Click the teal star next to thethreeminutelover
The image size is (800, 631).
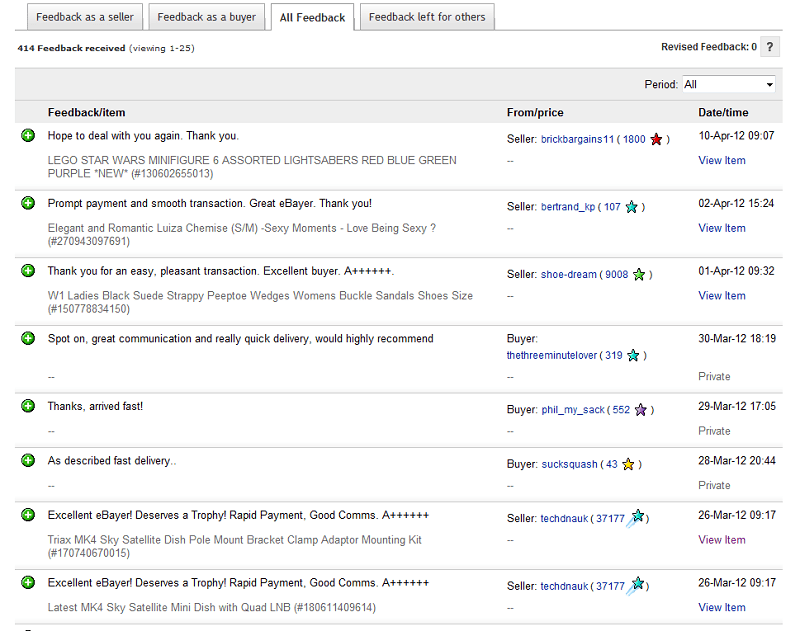point(633,355)
